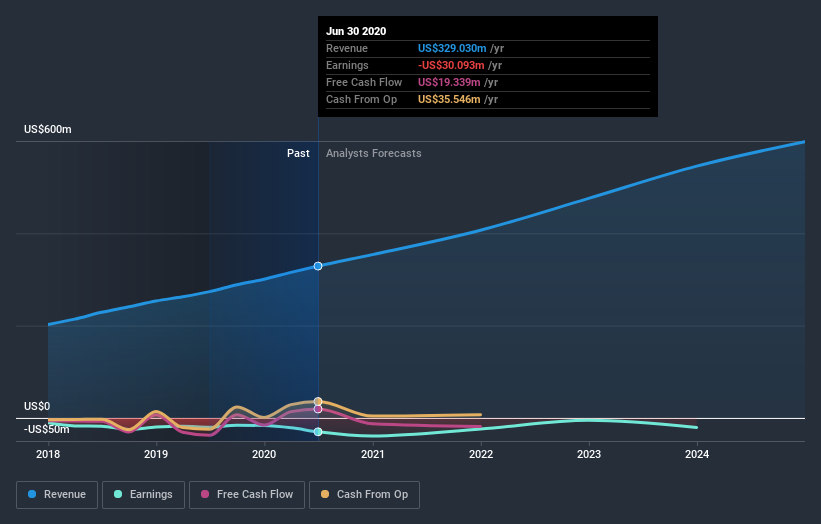
Task: Click the pink Free Cash Flow data marker
Action: (318, 409)
